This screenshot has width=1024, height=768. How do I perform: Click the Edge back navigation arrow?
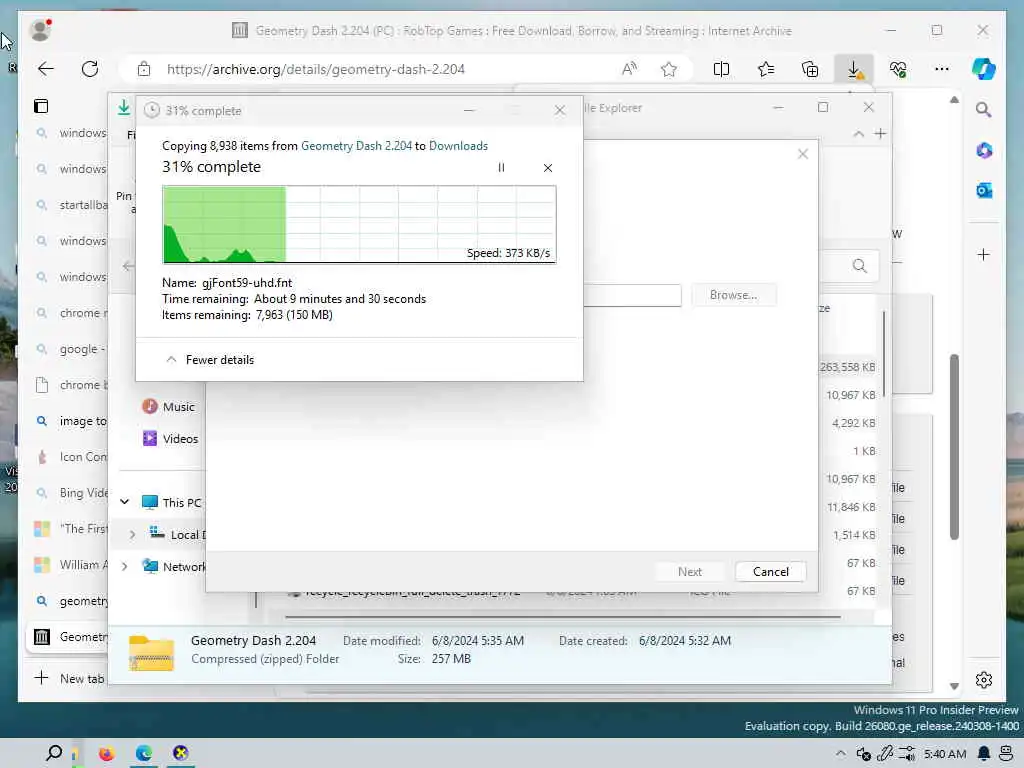pos(46,69)
